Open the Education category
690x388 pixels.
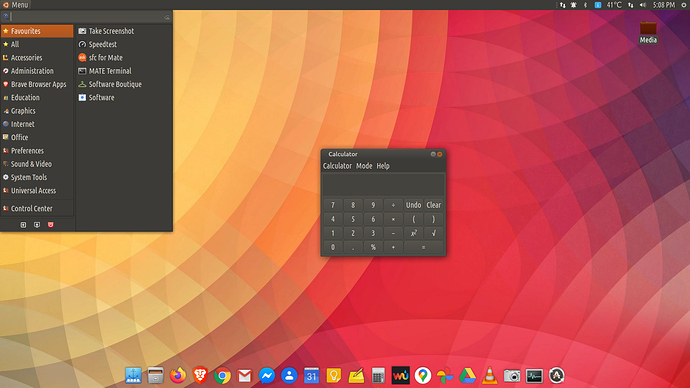pos(37,97)
